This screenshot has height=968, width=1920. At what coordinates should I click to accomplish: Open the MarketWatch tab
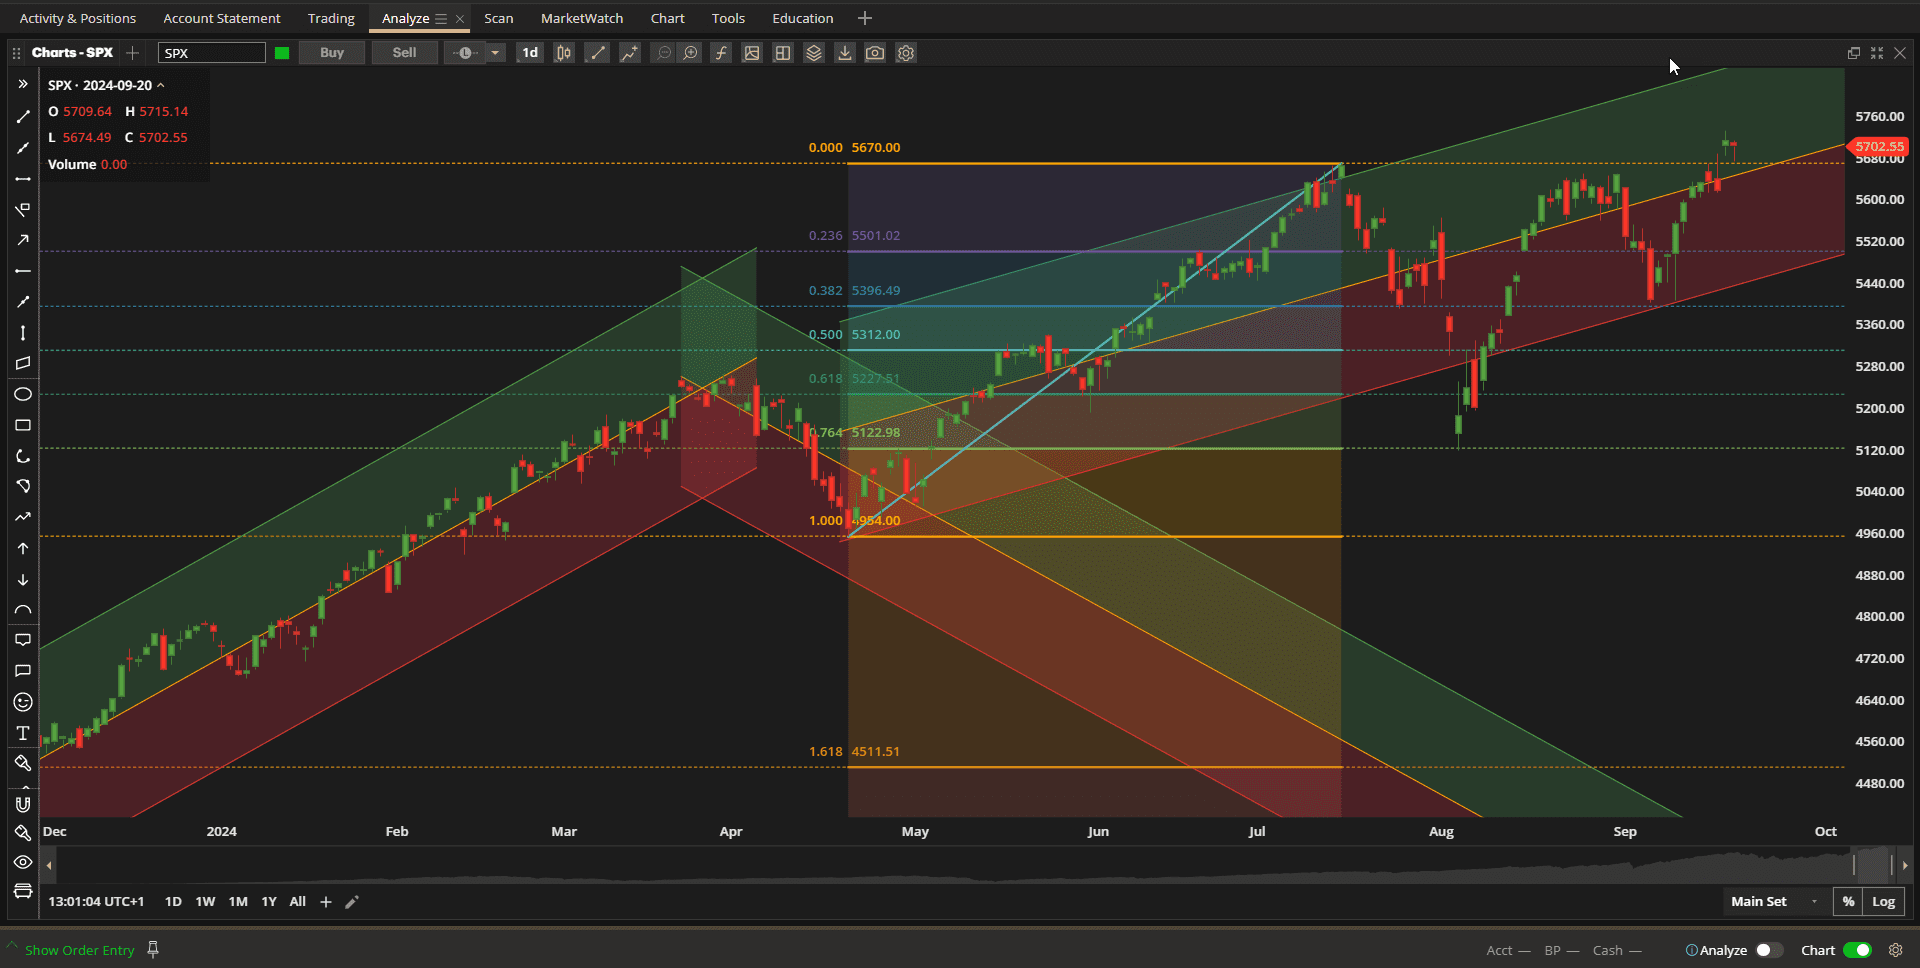pyautogui.click(x=582, y=18)
